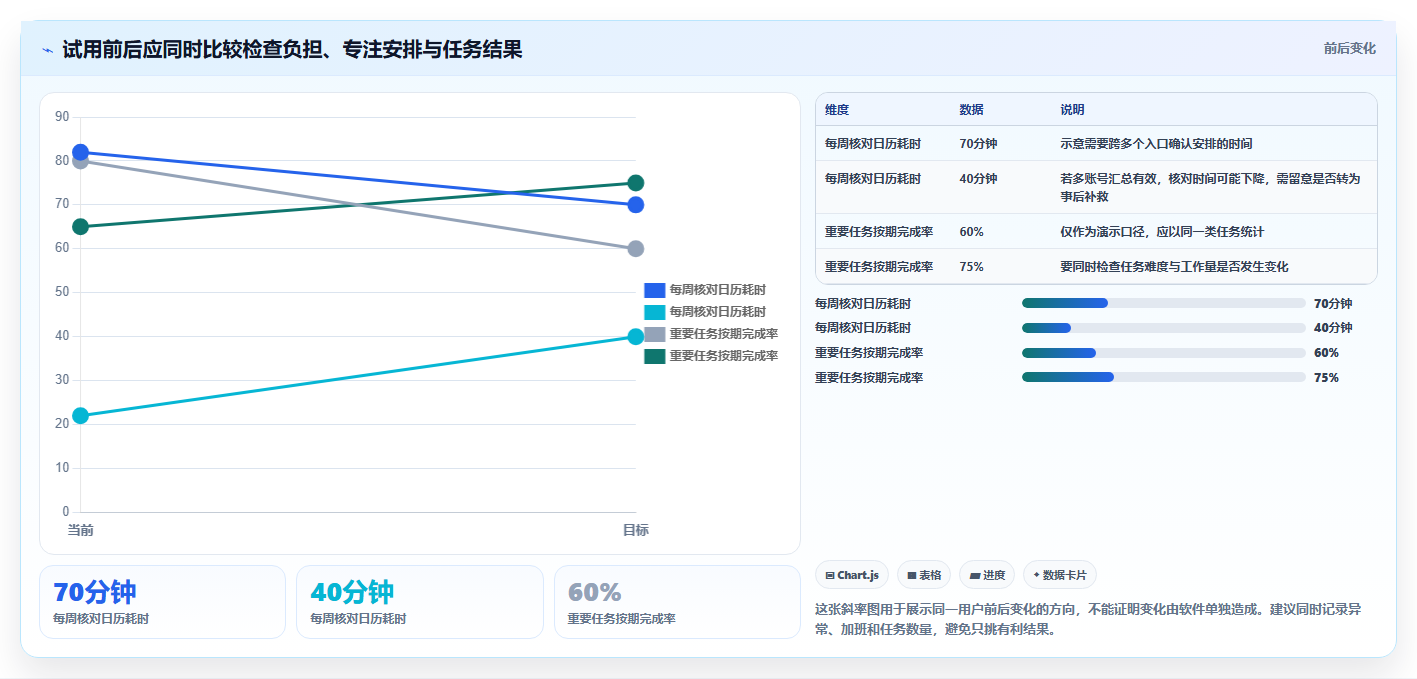Click the title 试用前后应同时比较检查负担、专注安排与任务结果
Image resolution: width=1417 pixels, height=679 pixels.
pos(292,49)
